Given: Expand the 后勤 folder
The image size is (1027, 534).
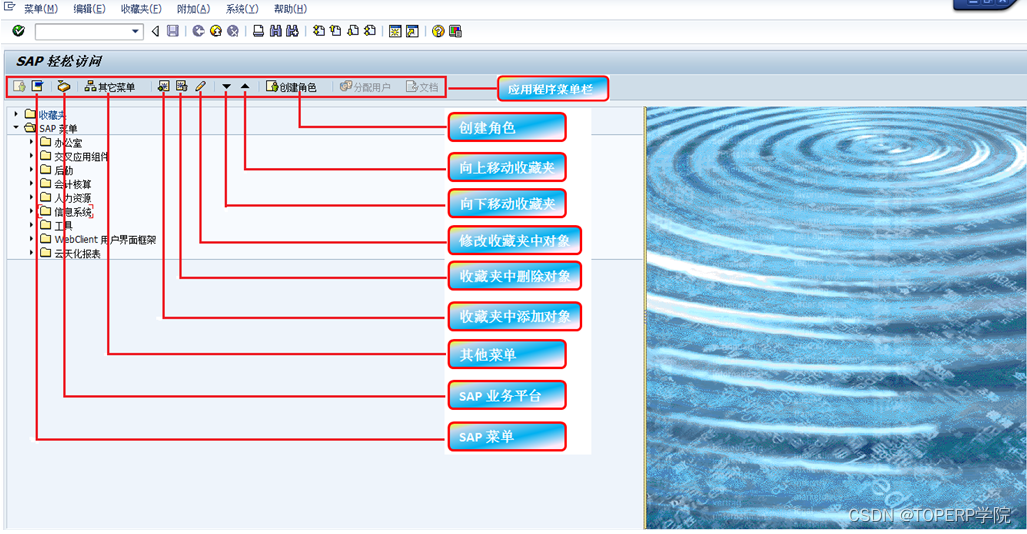Looking at the screenshot, I should click(x=31, y=169).
